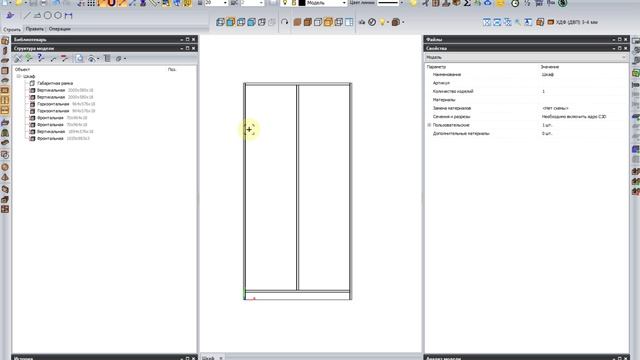Switch to the Править tab
This screenshot has height=360, width=640.
tap(34, 29)
